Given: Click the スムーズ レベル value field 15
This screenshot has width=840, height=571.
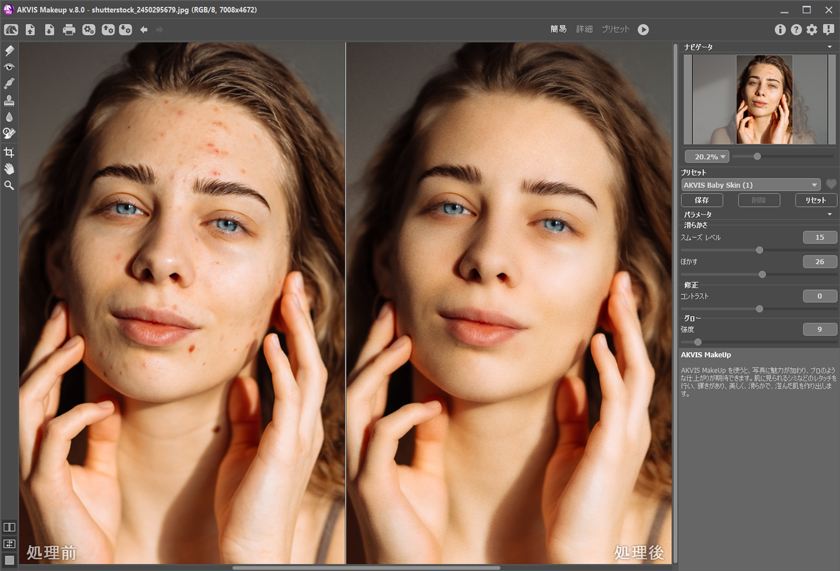Looking at the screenshot, I should click(x=820, y=237).
